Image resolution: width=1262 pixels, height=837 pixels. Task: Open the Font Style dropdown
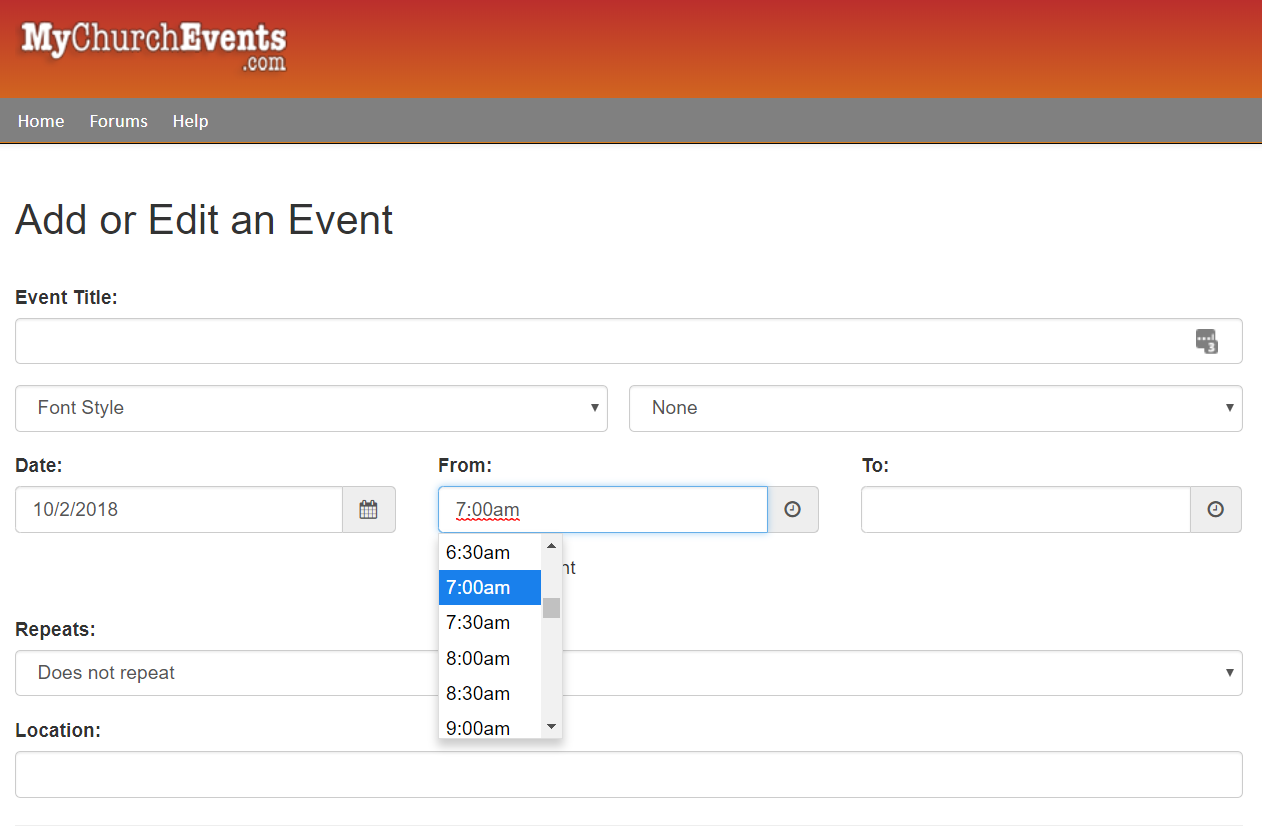coord(311,408)
